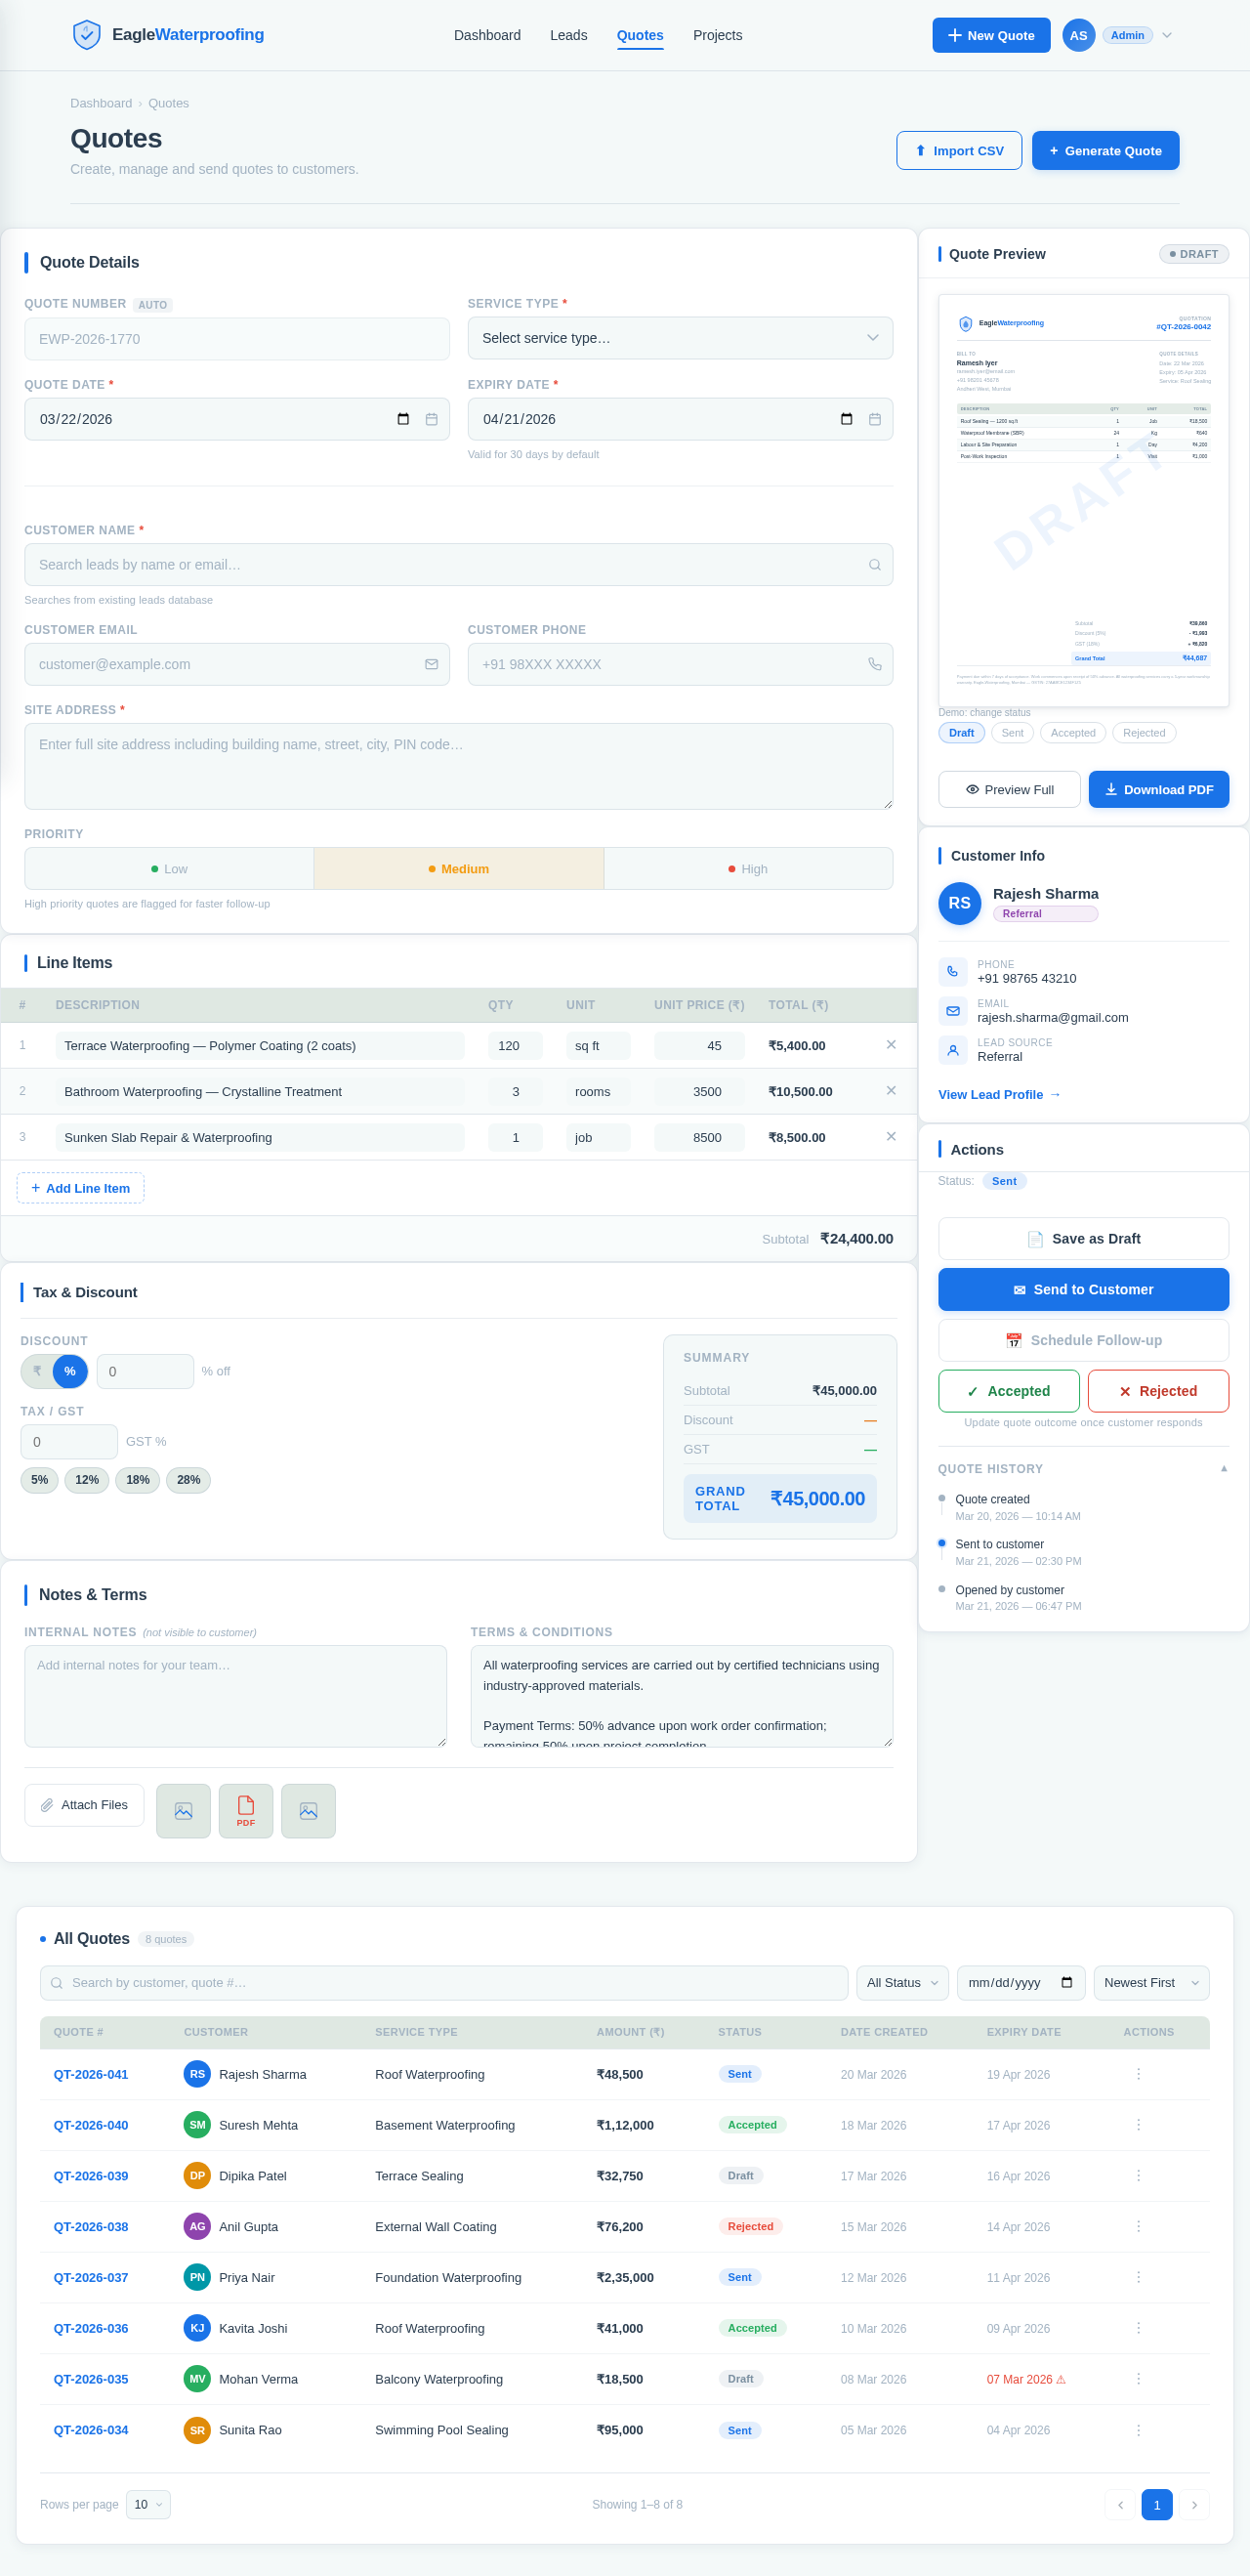Open the View Lead Profile link
Screen dimensions: 1250x2576
point(998,1095)
